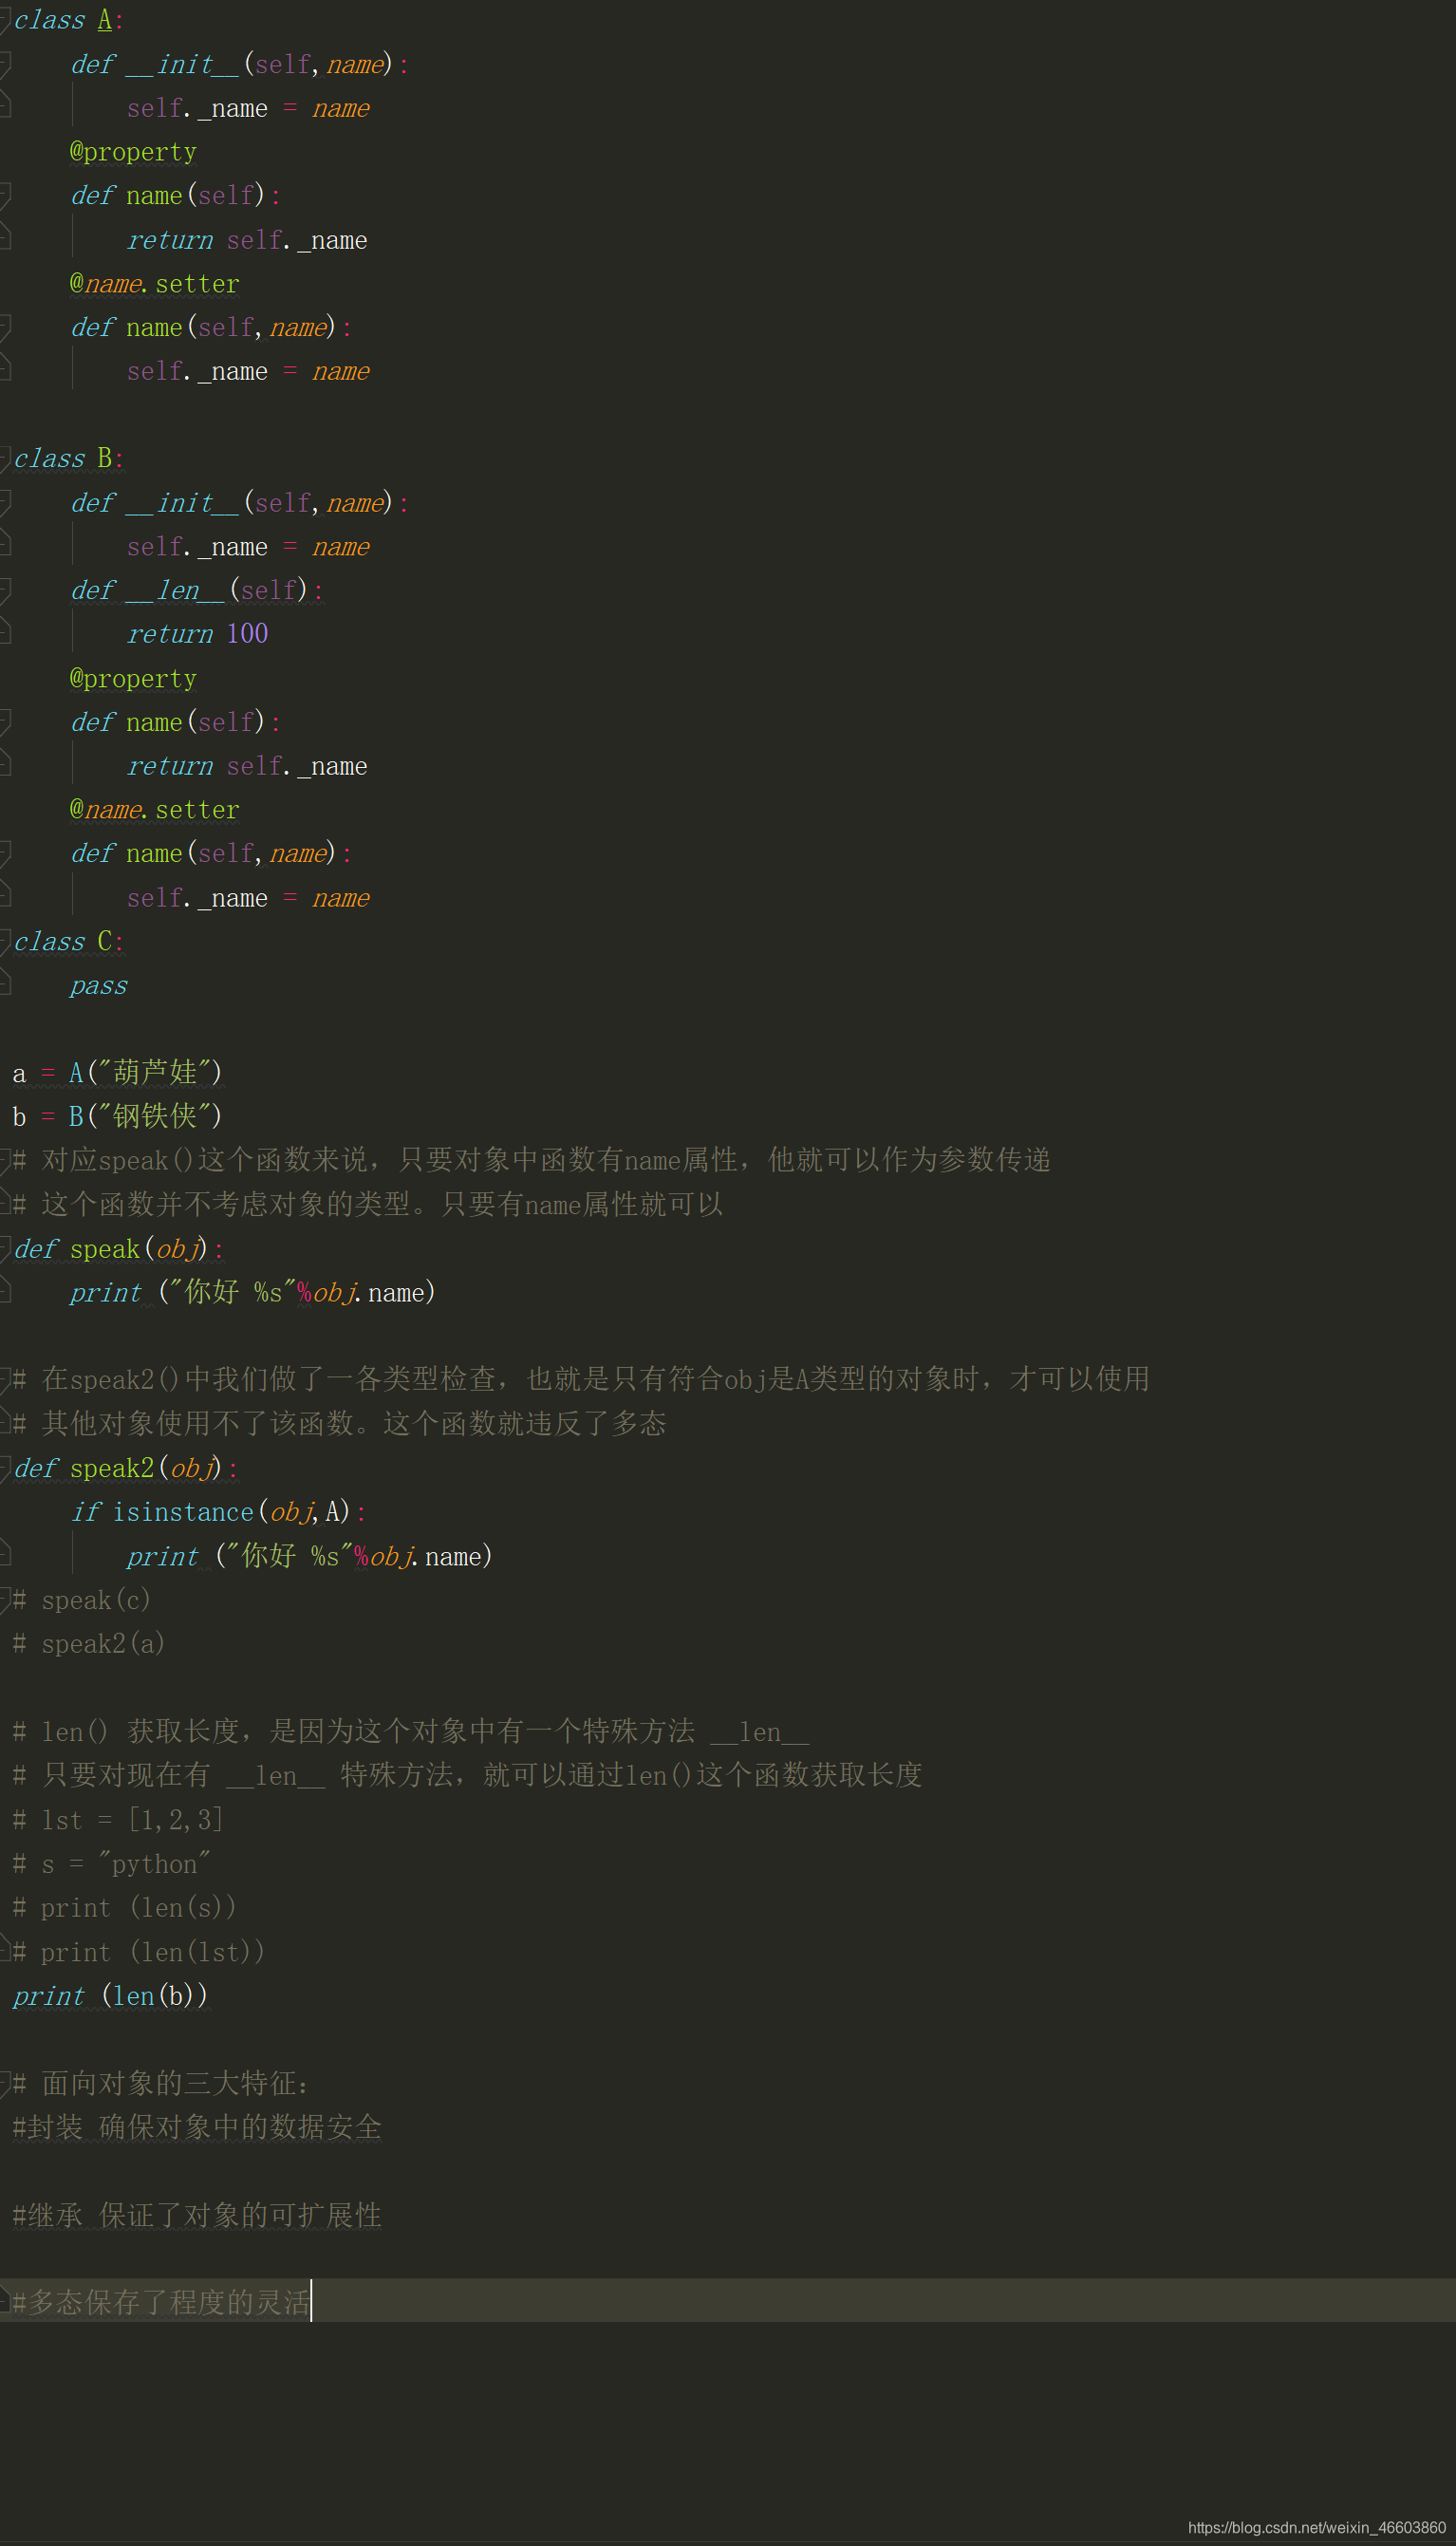Click the comment '# 其他对象使用不了该函数'

pos(339,1424)
